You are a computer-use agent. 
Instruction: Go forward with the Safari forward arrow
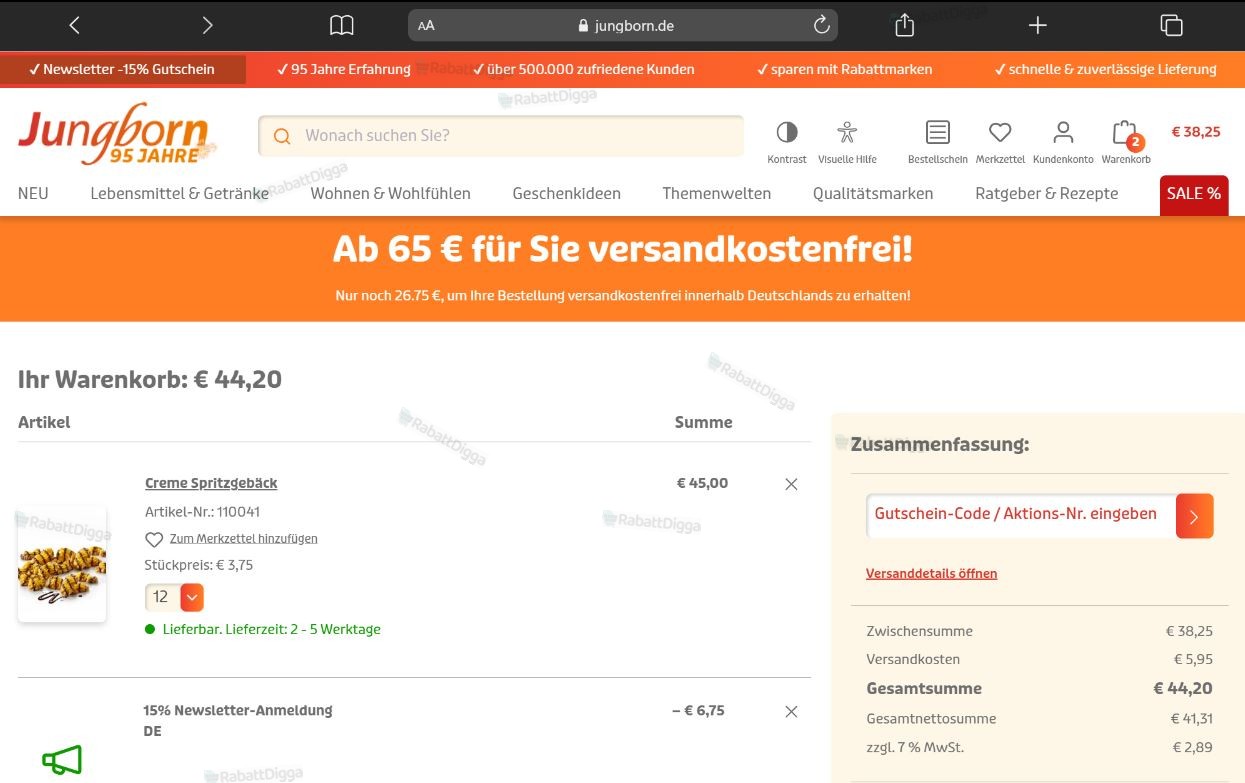pos(207,25)
